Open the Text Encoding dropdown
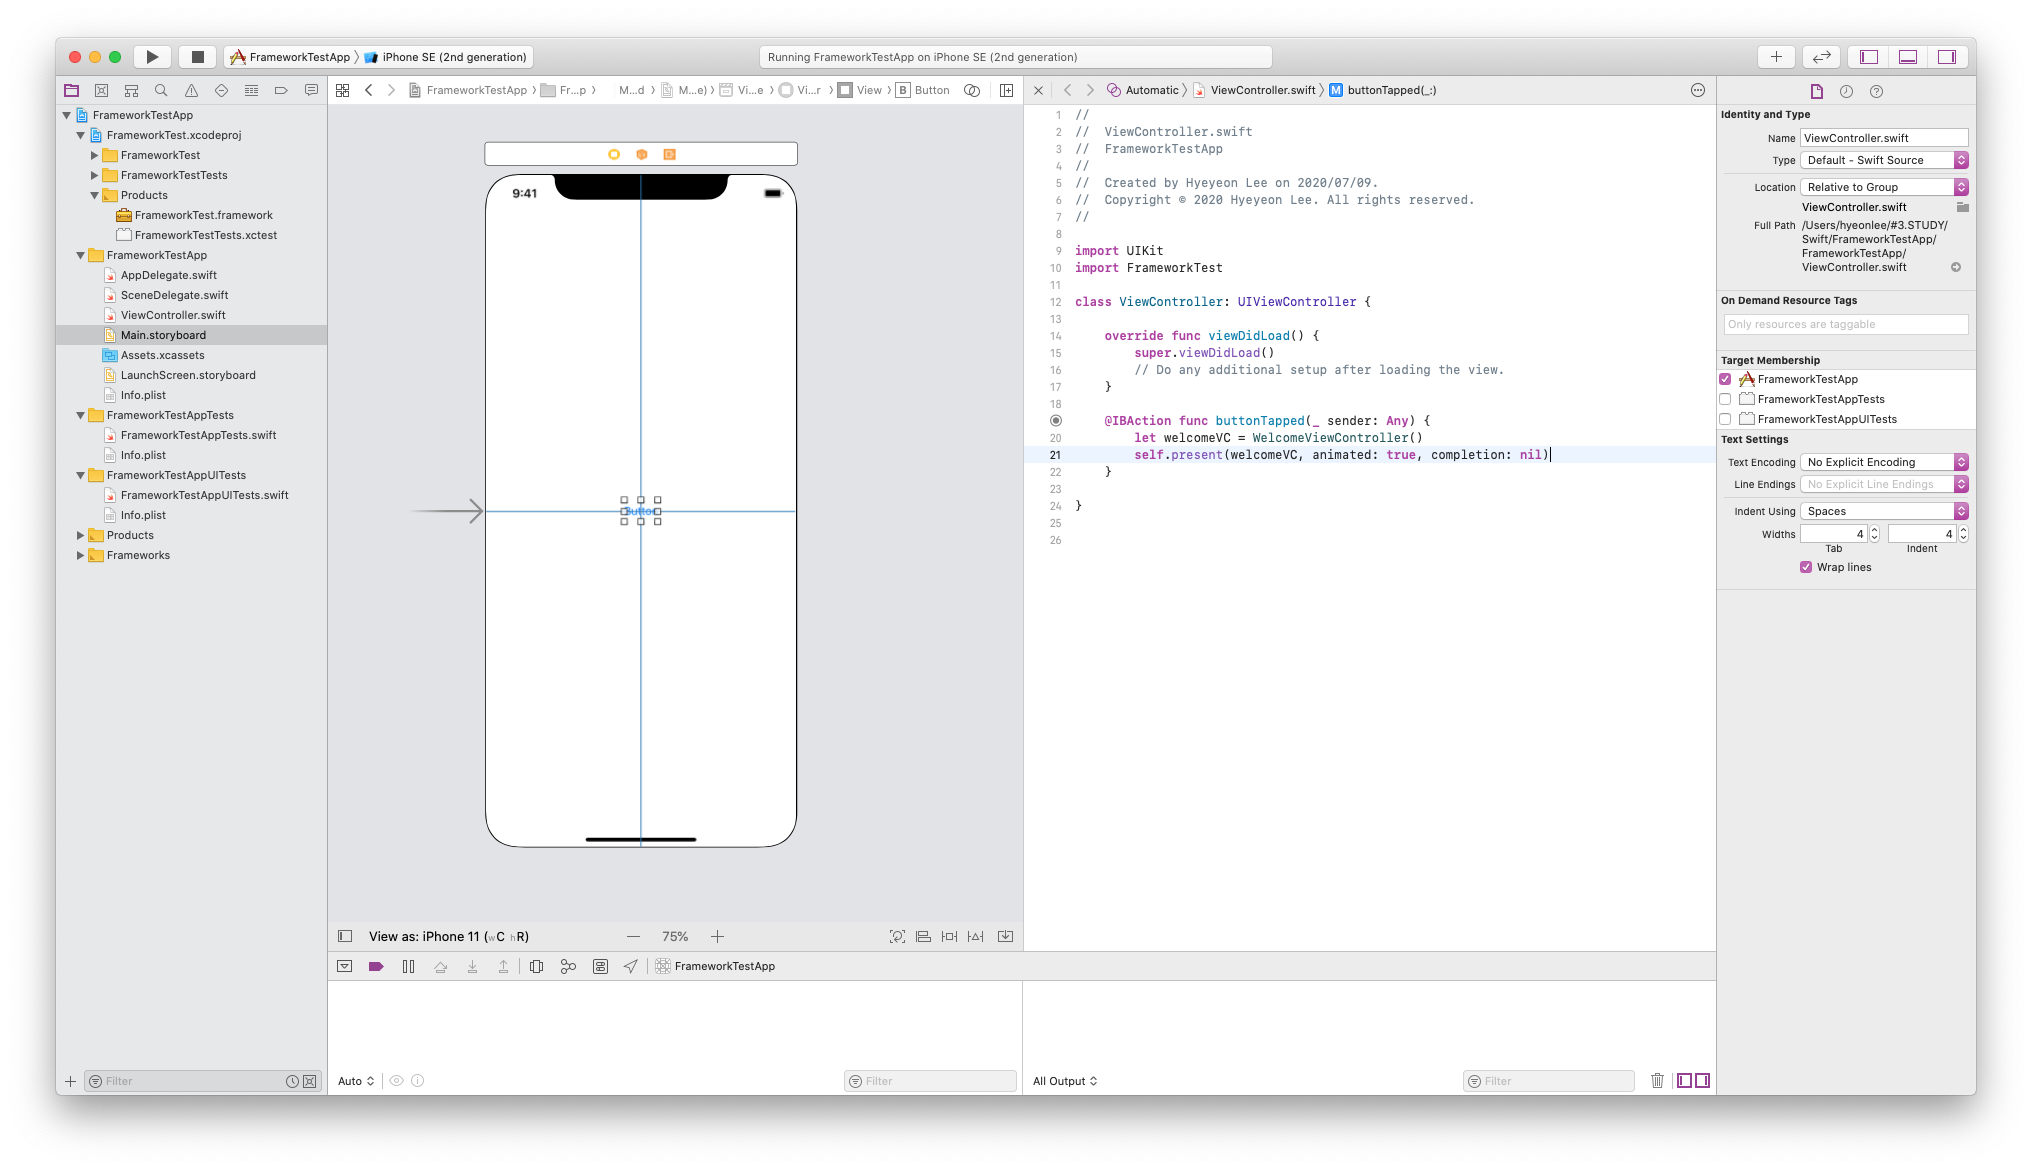The image size is (2032, 1169). pyautogui.click(x=1884, y=462)
